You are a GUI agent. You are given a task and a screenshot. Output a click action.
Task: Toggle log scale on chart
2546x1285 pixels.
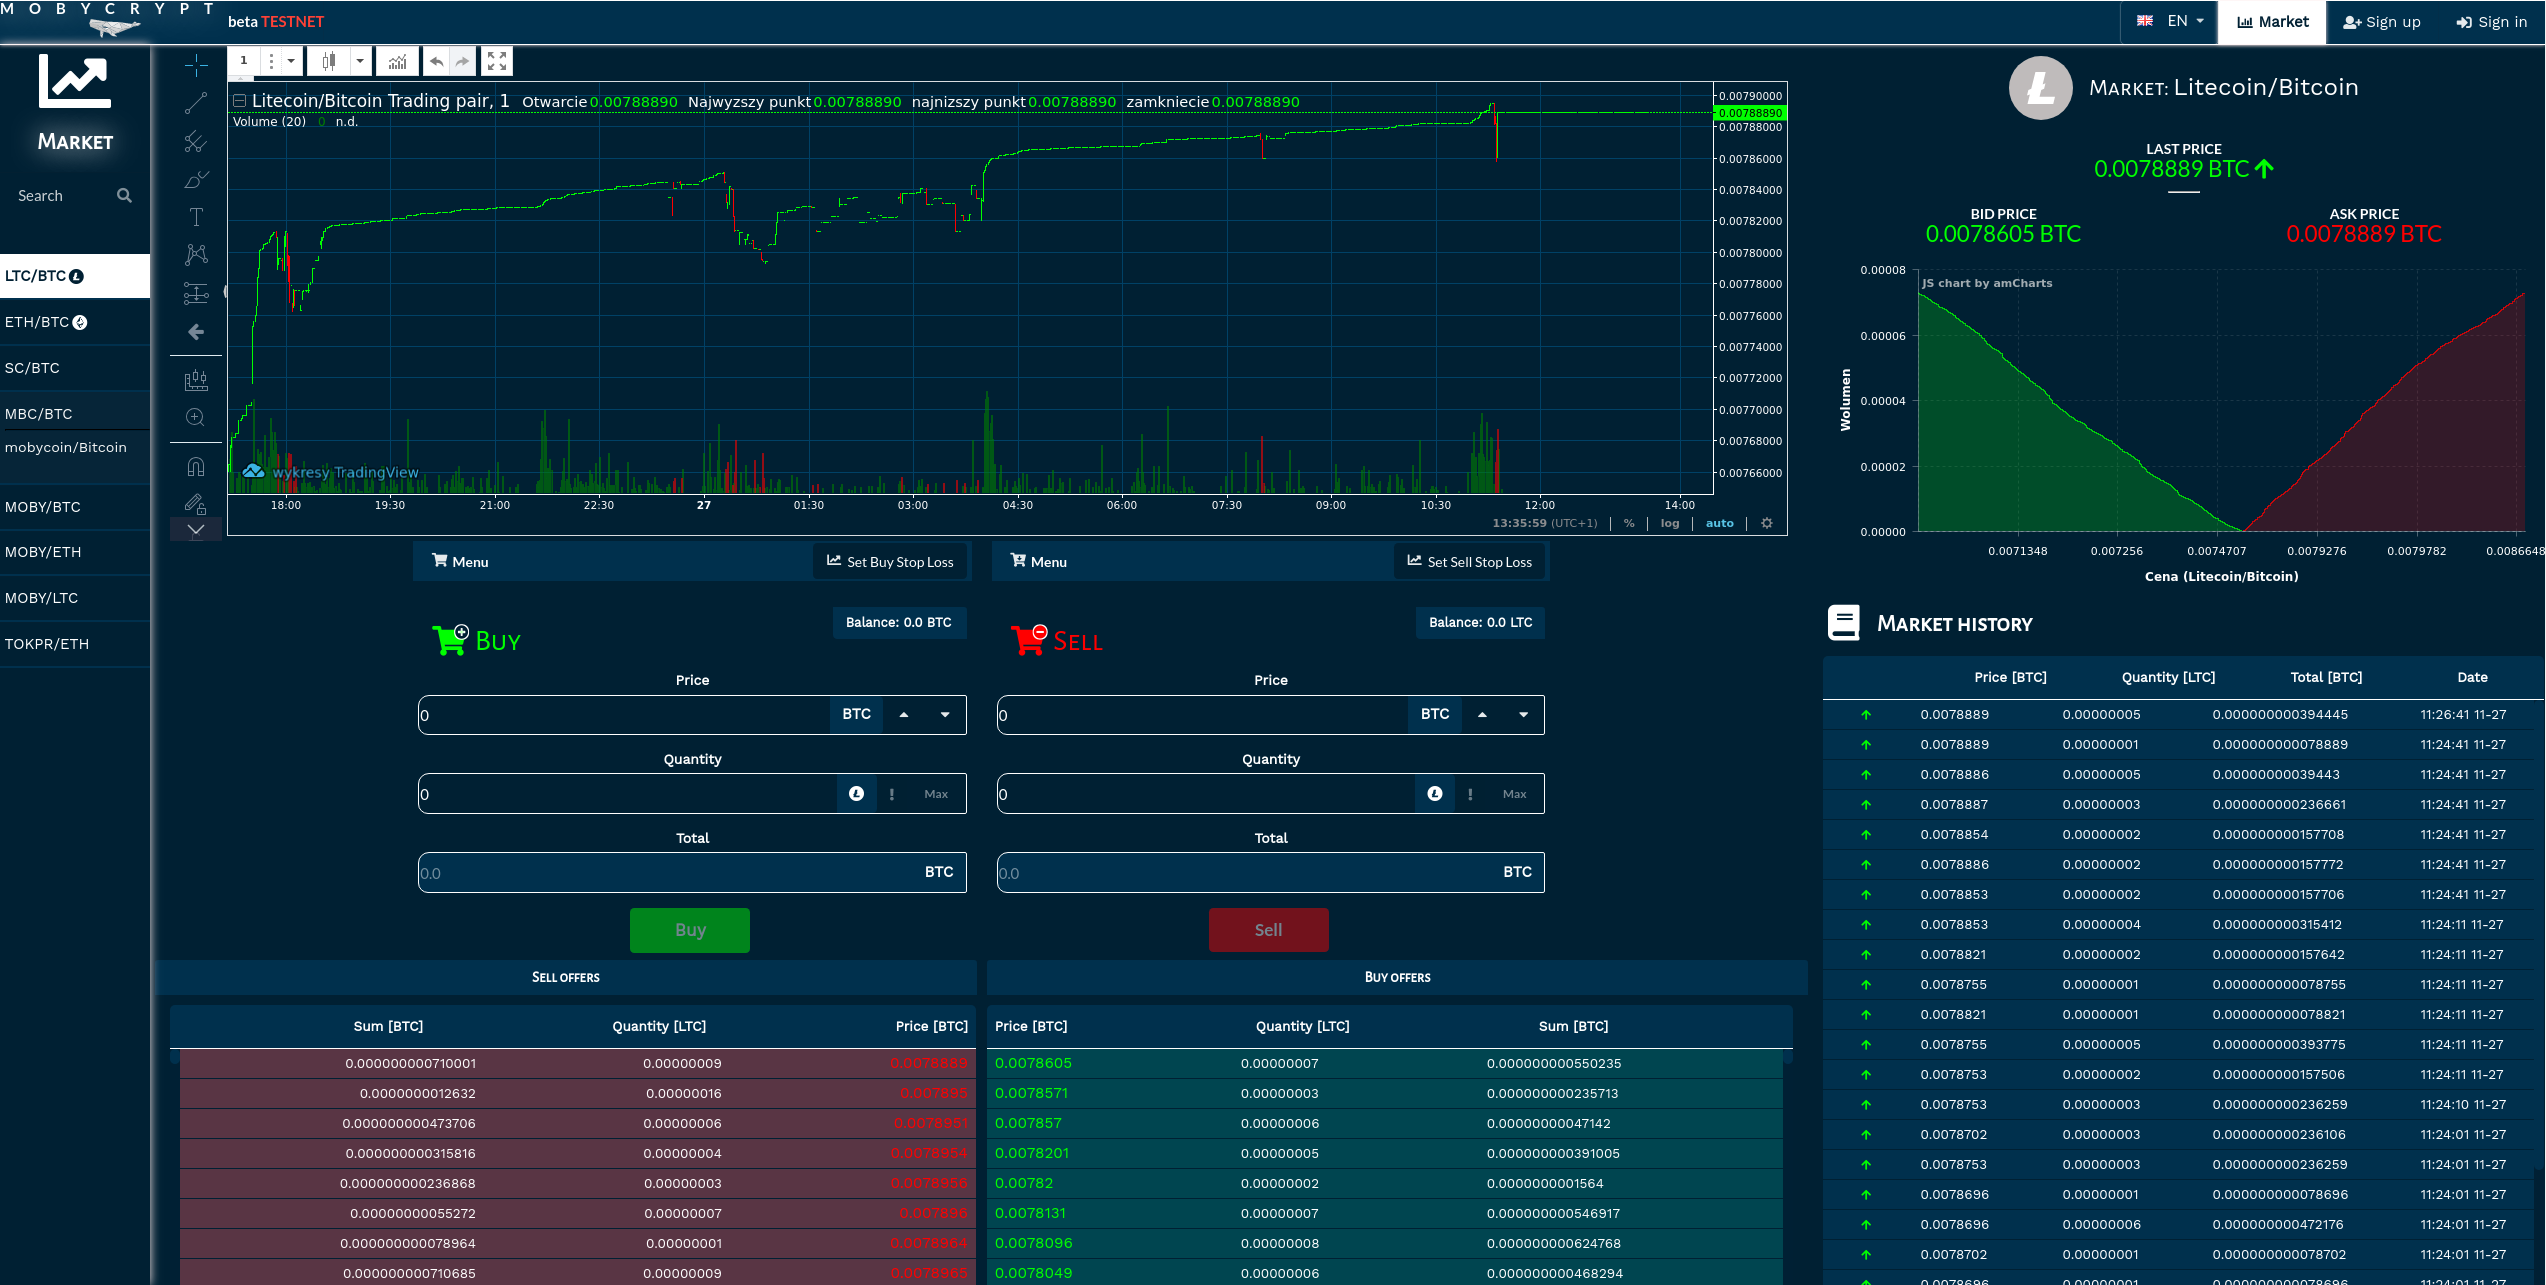coord(1670,523)
